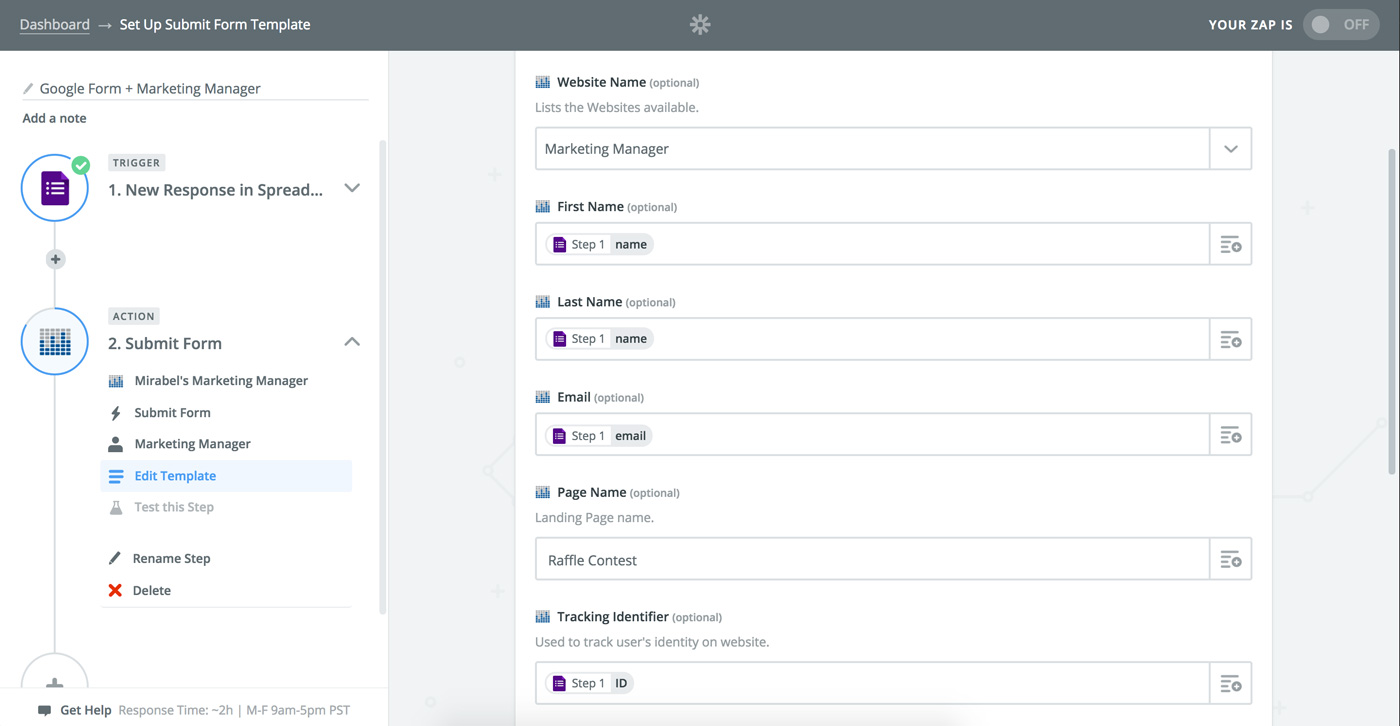Viewport: 1400px width, 726px height.
Task: Click the First Name input field
Action: (x=873, y=244)
